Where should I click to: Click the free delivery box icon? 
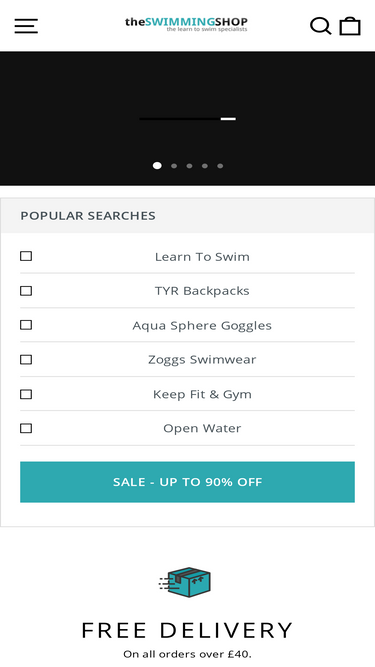[x=185, y=582]
